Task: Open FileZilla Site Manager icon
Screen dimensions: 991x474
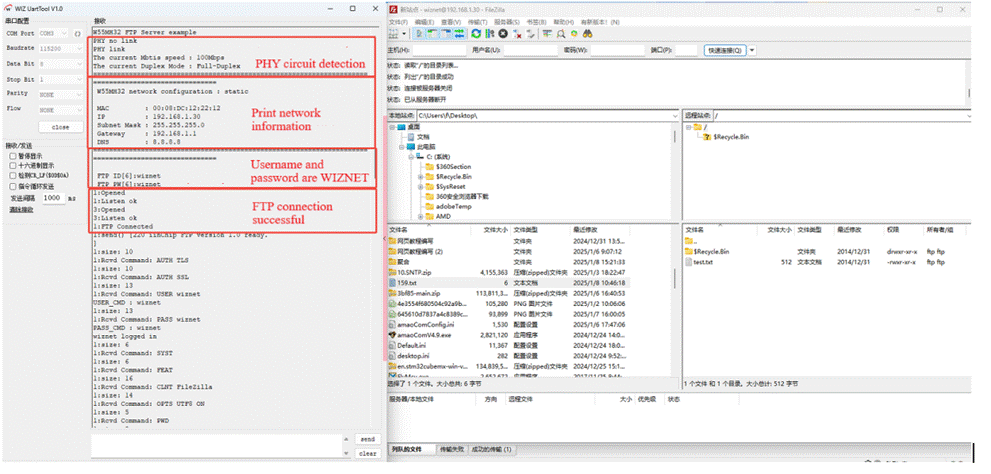Action: pos(393,33)
